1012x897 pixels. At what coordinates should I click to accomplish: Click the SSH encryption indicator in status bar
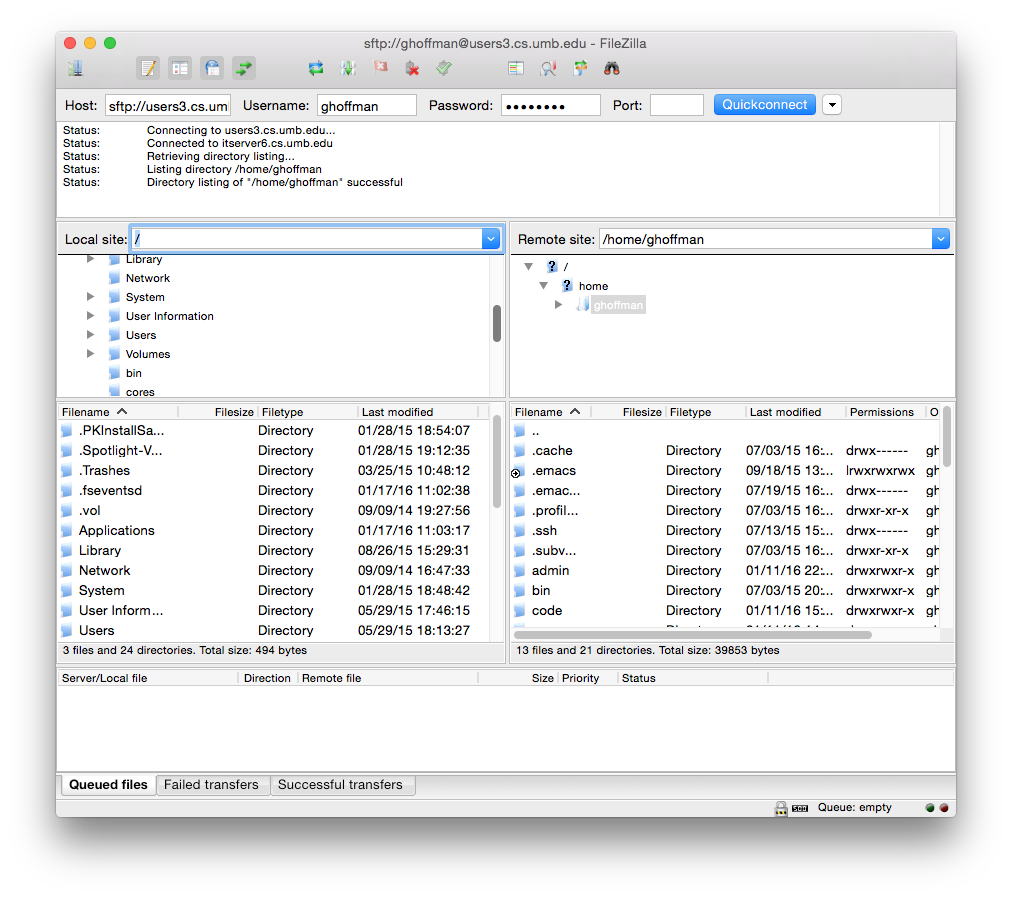click(800, 809)
